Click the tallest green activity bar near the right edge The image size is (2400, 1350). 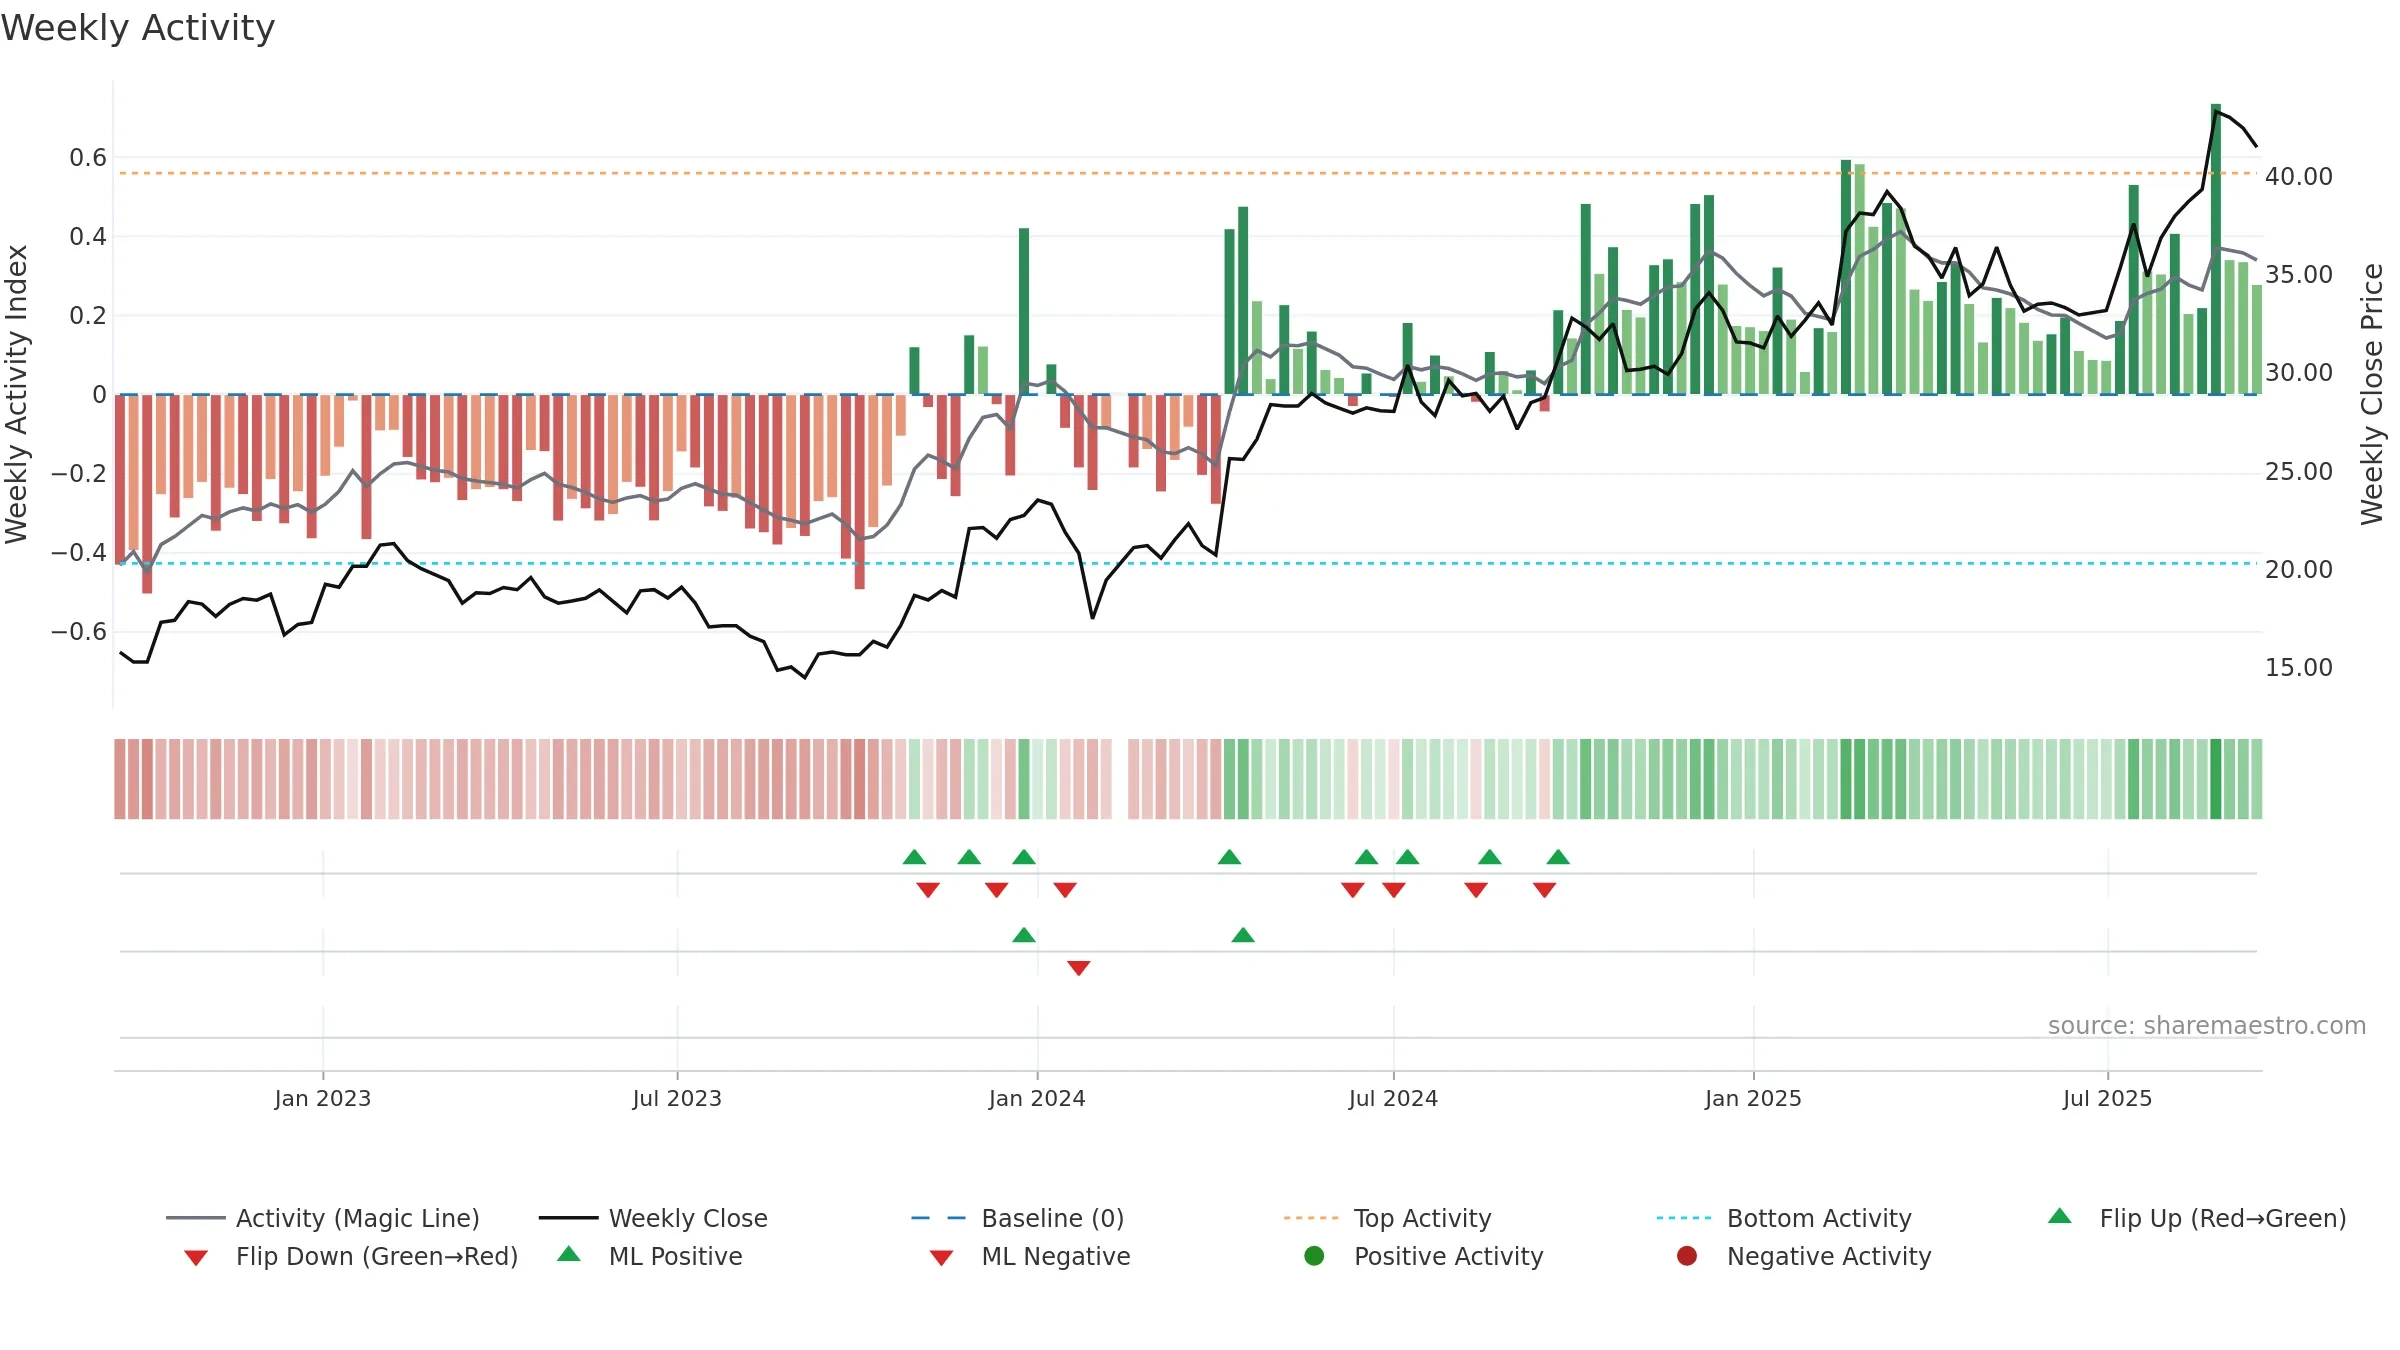coord(2216,249)
